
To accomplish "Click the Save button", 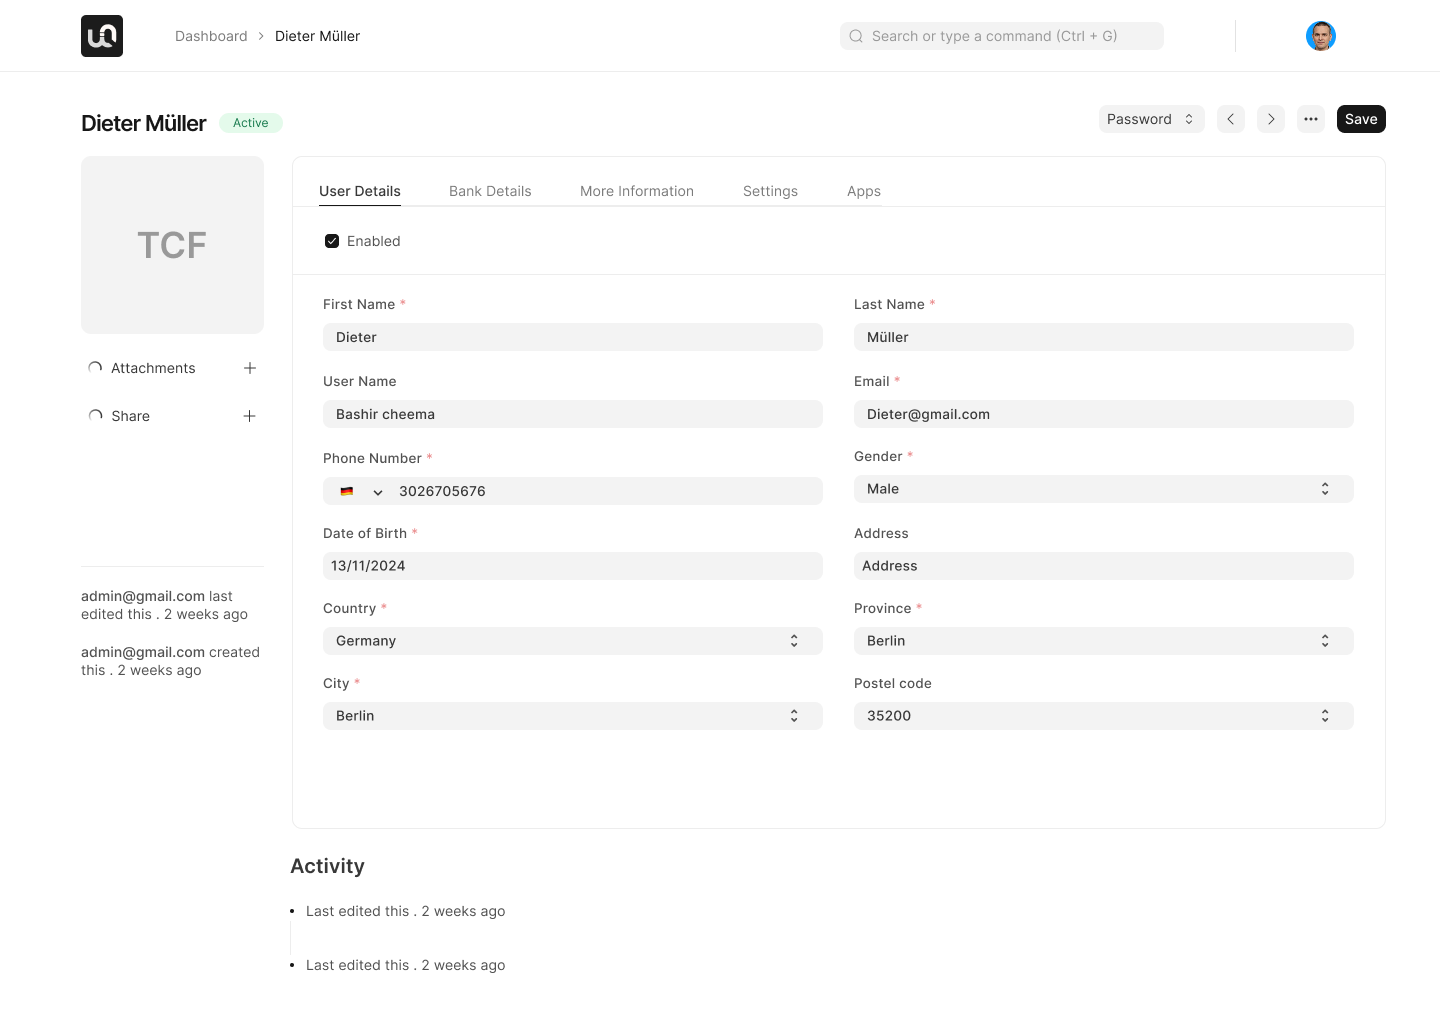I will point(1361,119).
